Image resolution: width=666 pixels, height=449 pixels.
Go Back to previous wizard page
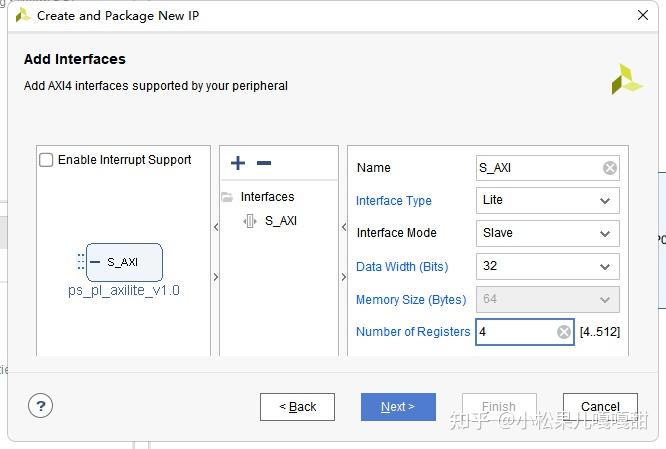click(x=297, y=407)
